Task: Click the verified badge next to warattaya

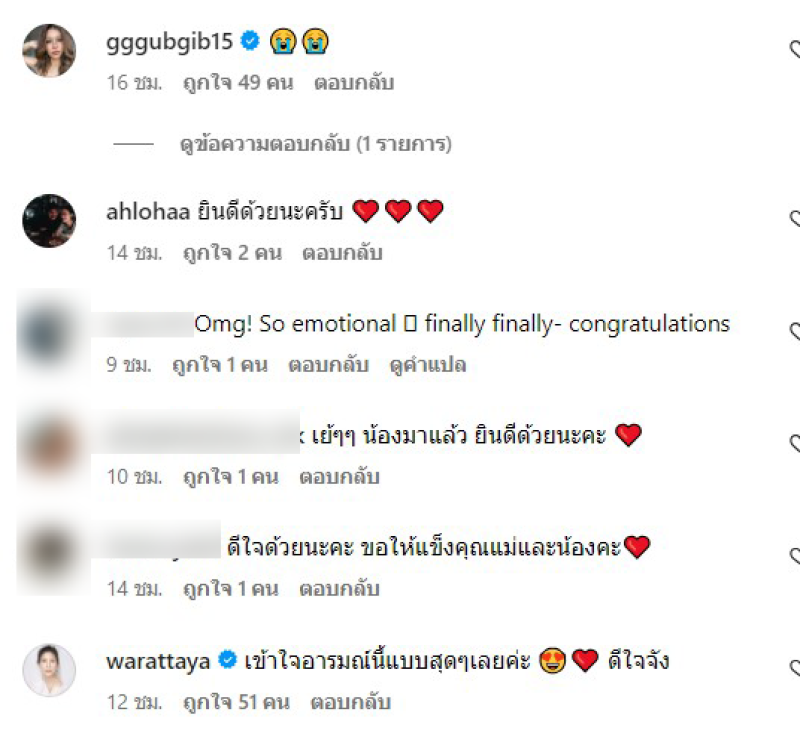Action: pyautogui.click(x=227, y=659)
